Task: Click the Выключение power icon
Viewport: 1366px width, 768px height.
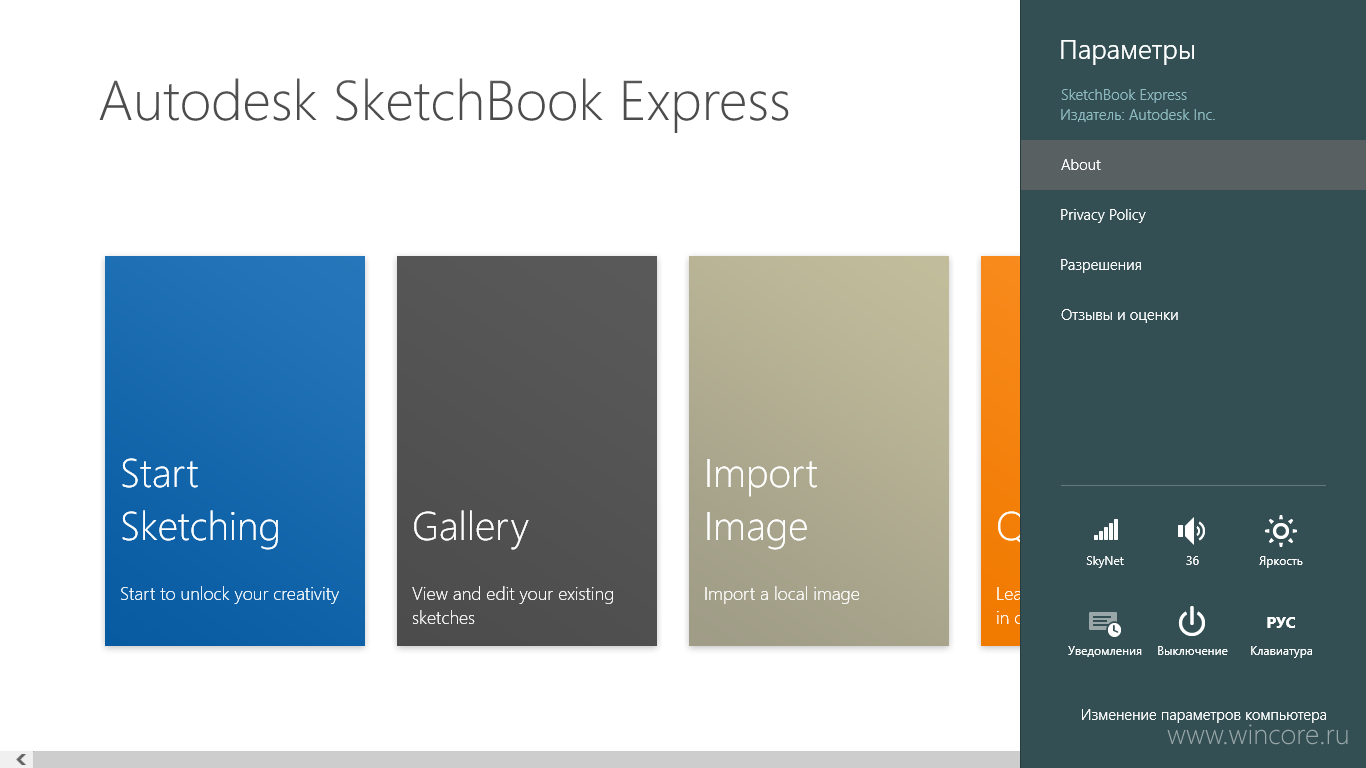Action: coord(1192,622)
